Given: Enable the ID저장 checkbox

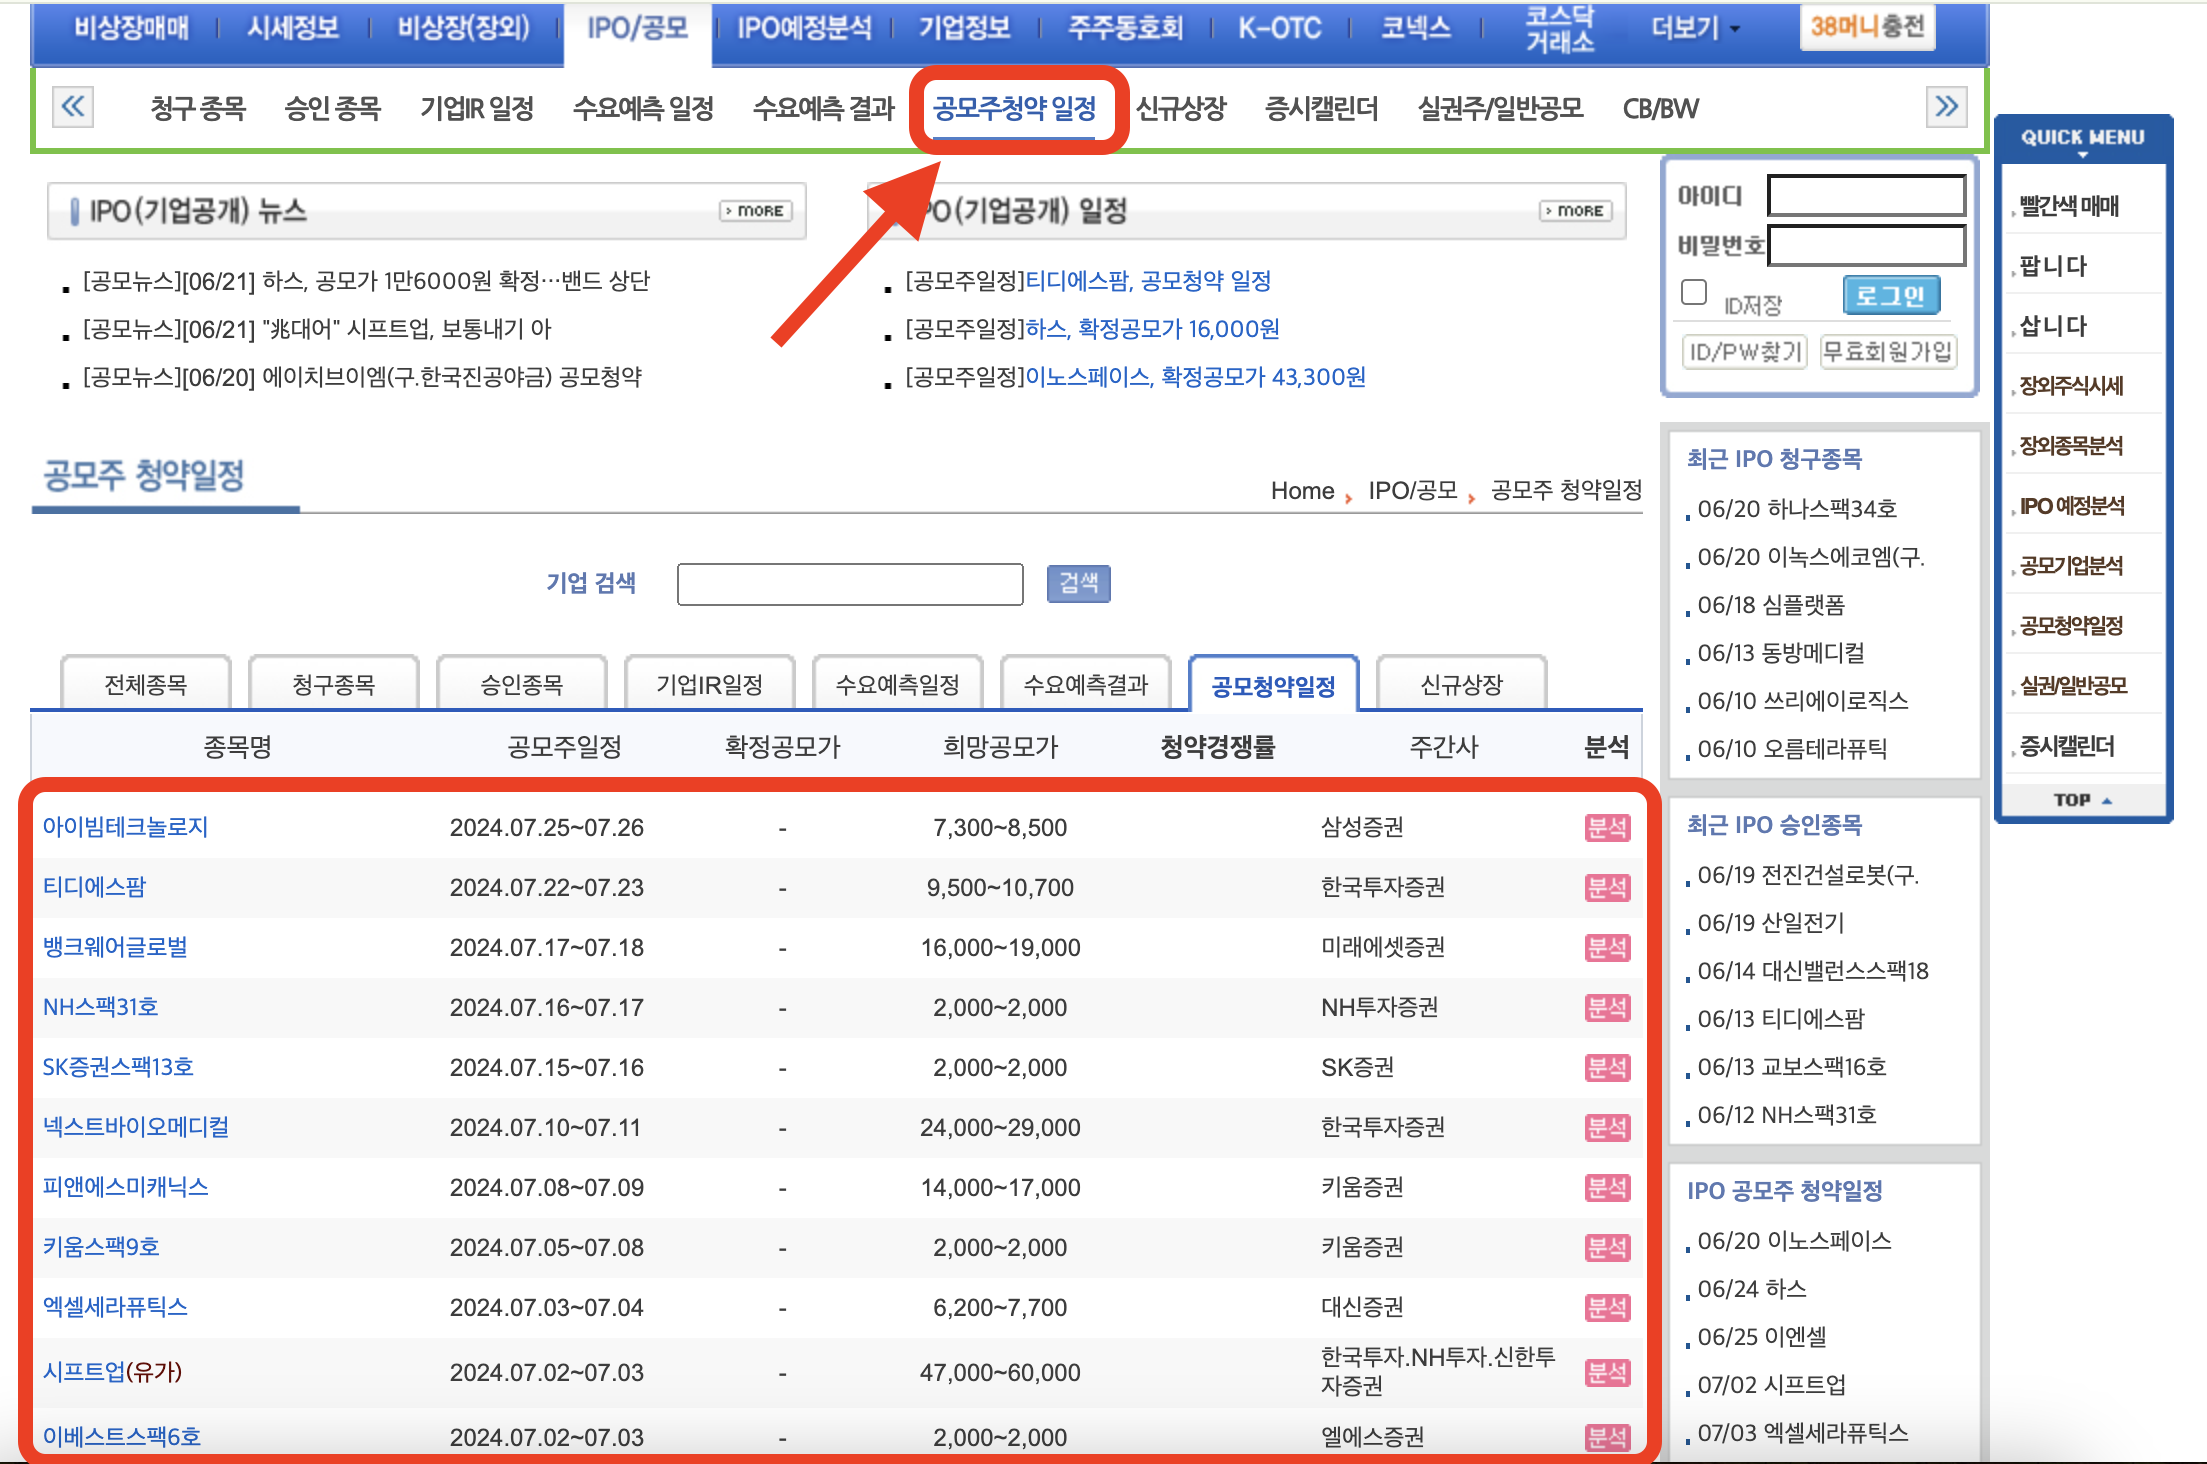Looking at the screenshot, I should [x=1694, y=291].
